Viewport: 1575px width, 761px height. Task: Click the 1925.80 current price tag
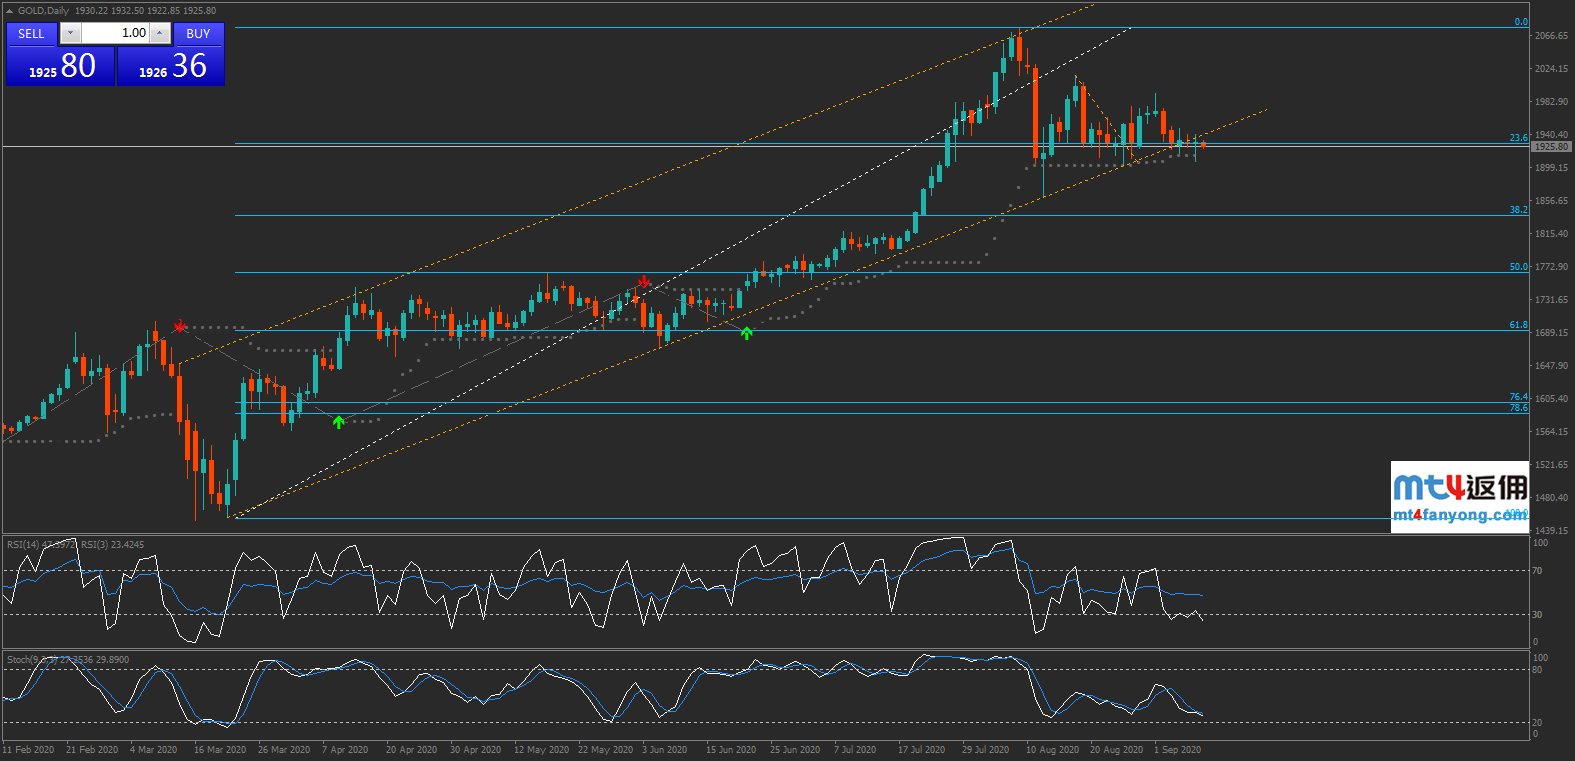click(x=1551, y=147)
